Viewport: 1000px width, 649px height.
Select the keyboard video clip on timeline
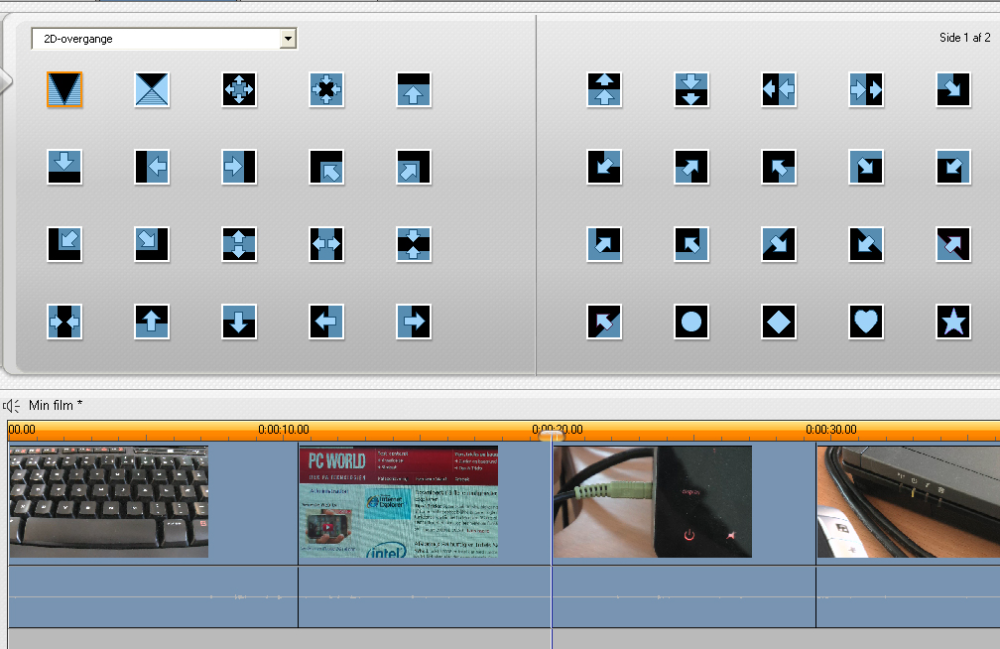[109, 501]
